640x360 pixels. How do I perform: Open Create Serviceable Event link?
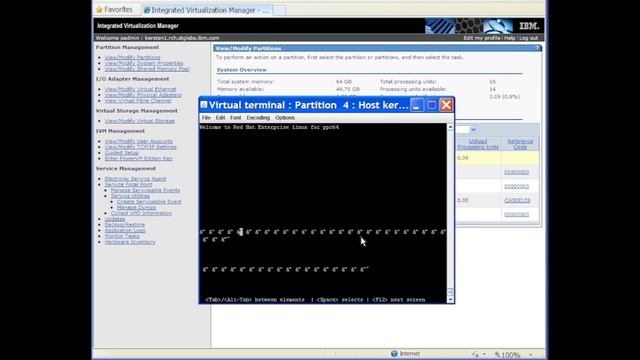[149, 202]
